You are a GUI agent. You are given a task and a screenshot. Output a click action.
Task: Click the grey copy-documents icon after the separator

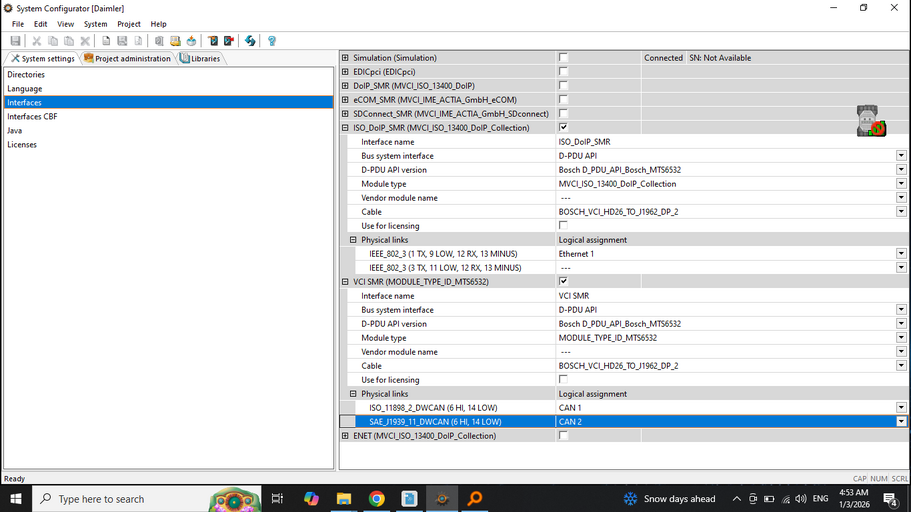[x=159, y=41]
